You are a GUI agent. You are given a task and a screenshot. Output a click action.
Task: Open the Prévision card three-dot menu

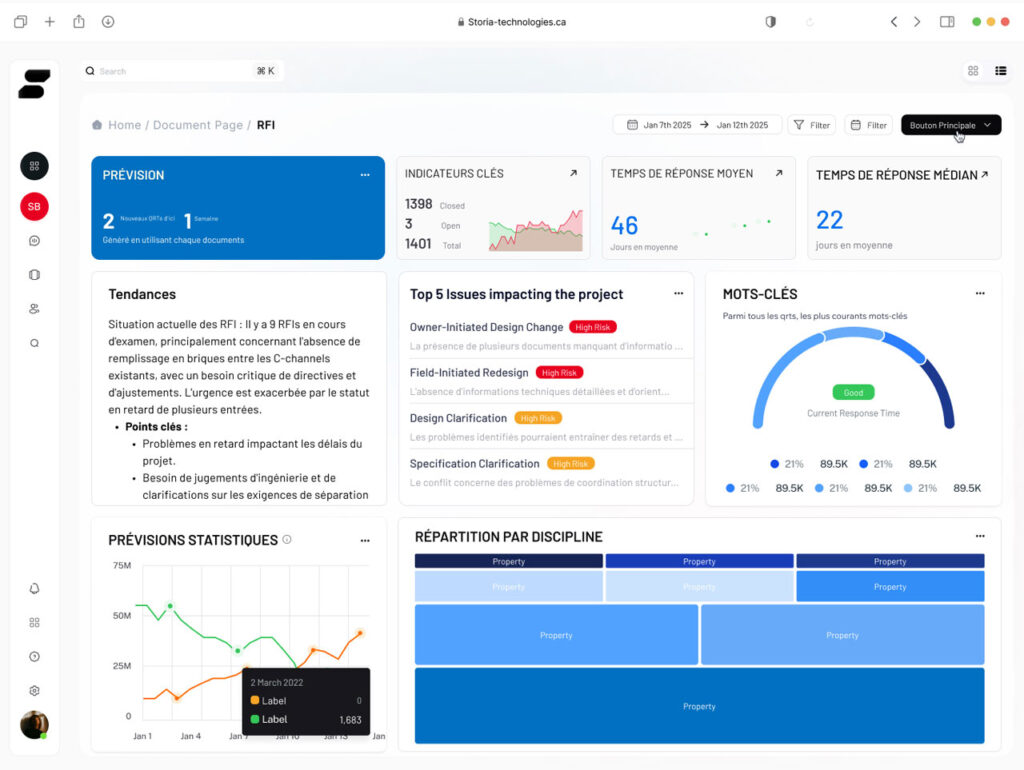pyautogui.click(x=365, y=175)
